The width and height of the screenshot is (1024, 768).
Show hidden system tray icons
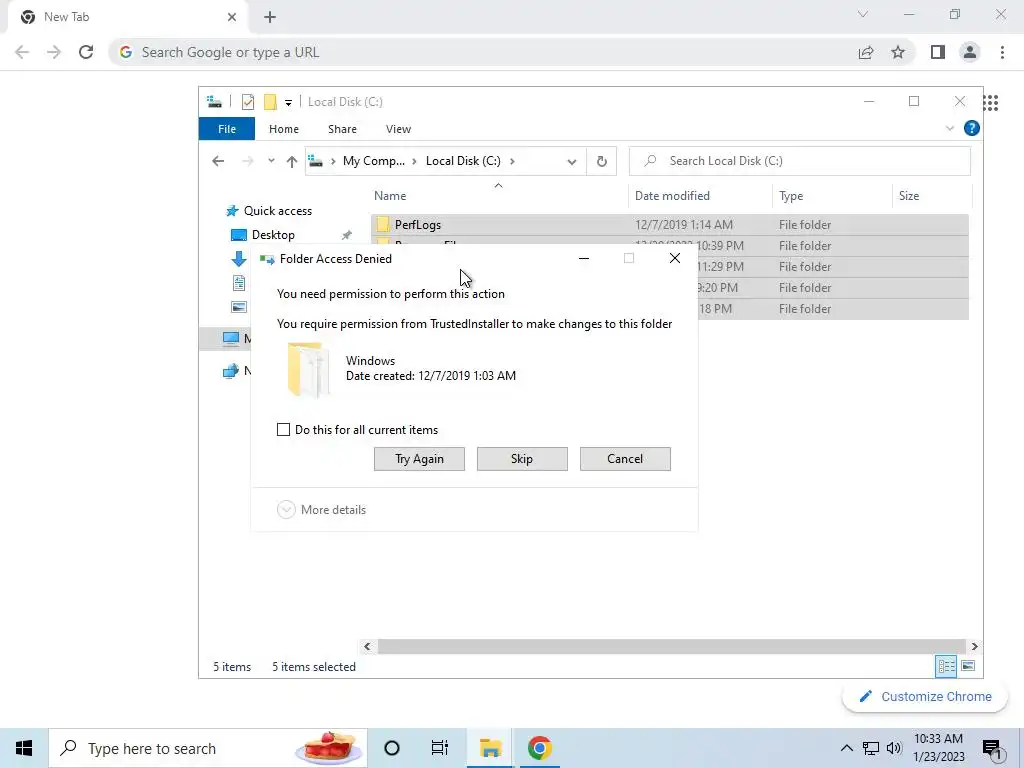(x=846, y=748)
